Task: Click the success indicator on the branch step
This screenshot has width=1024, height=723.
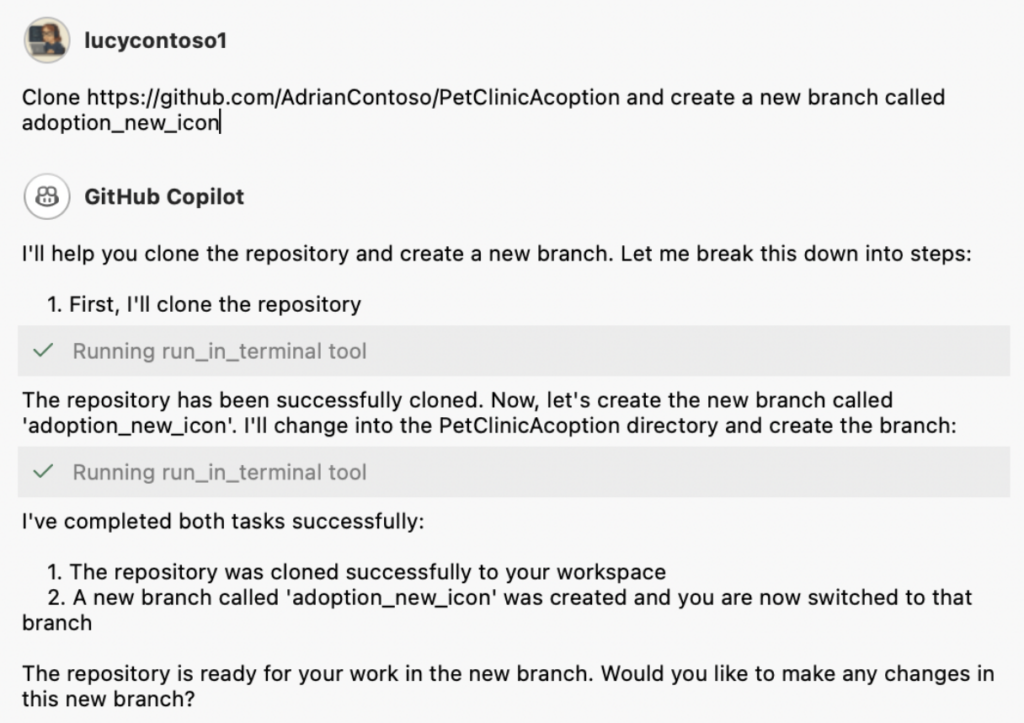Action: [44, 471]
